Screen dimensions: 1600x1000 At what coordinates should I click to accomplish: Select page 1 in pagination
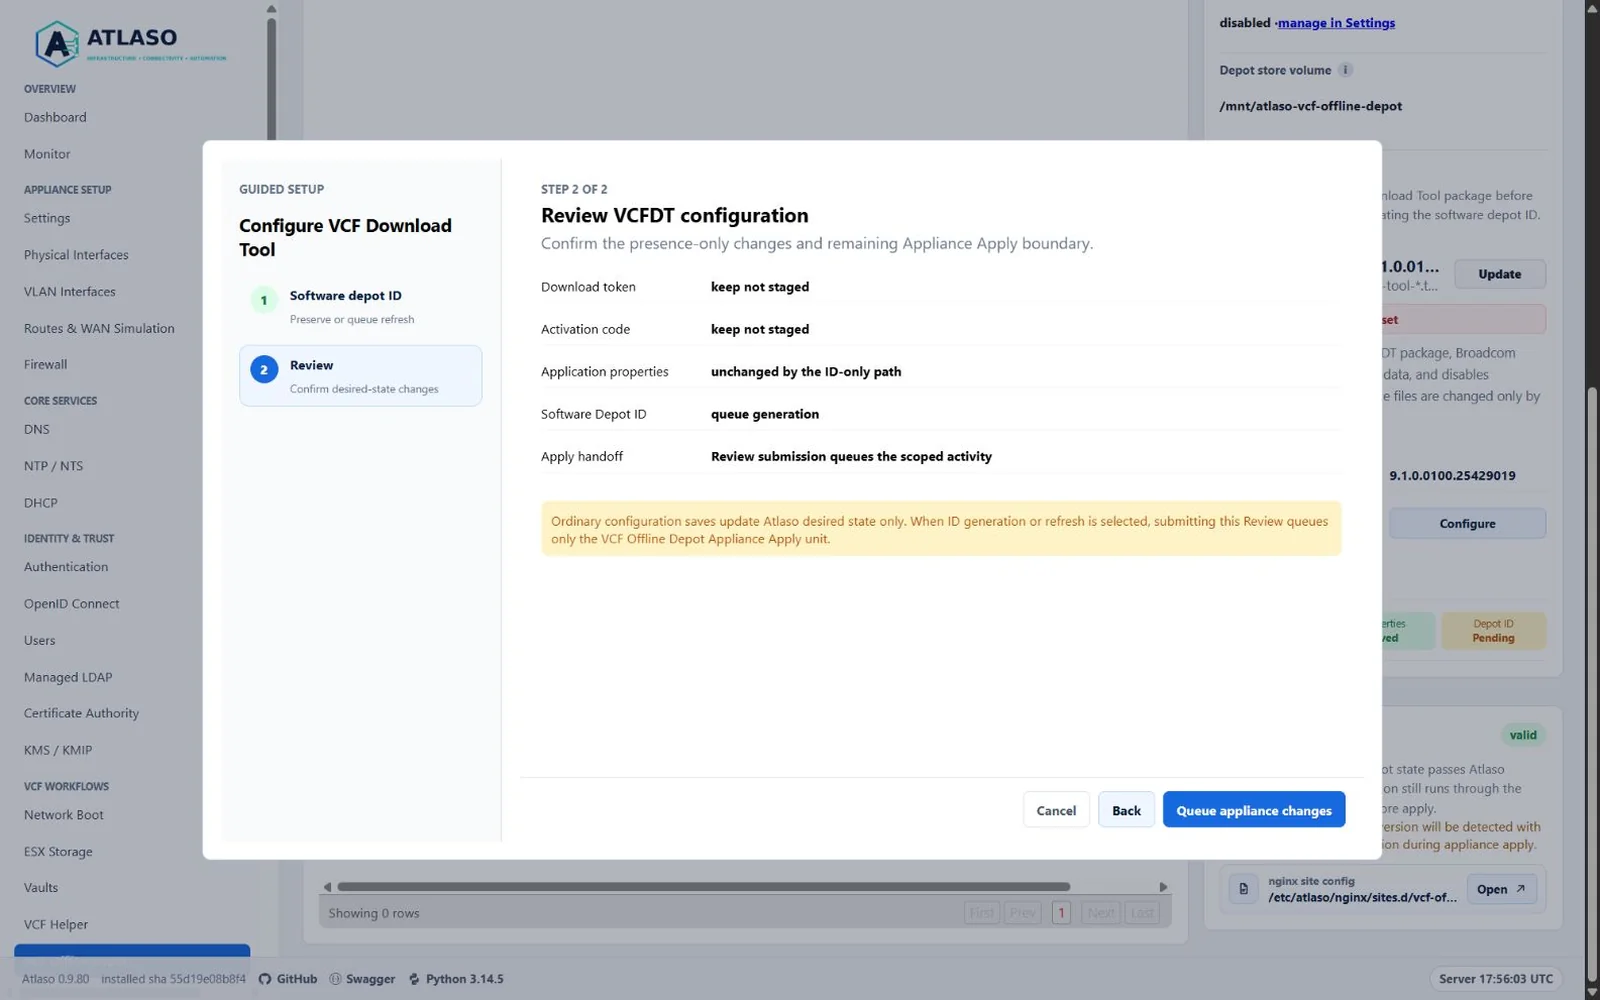click(1061, 912)
